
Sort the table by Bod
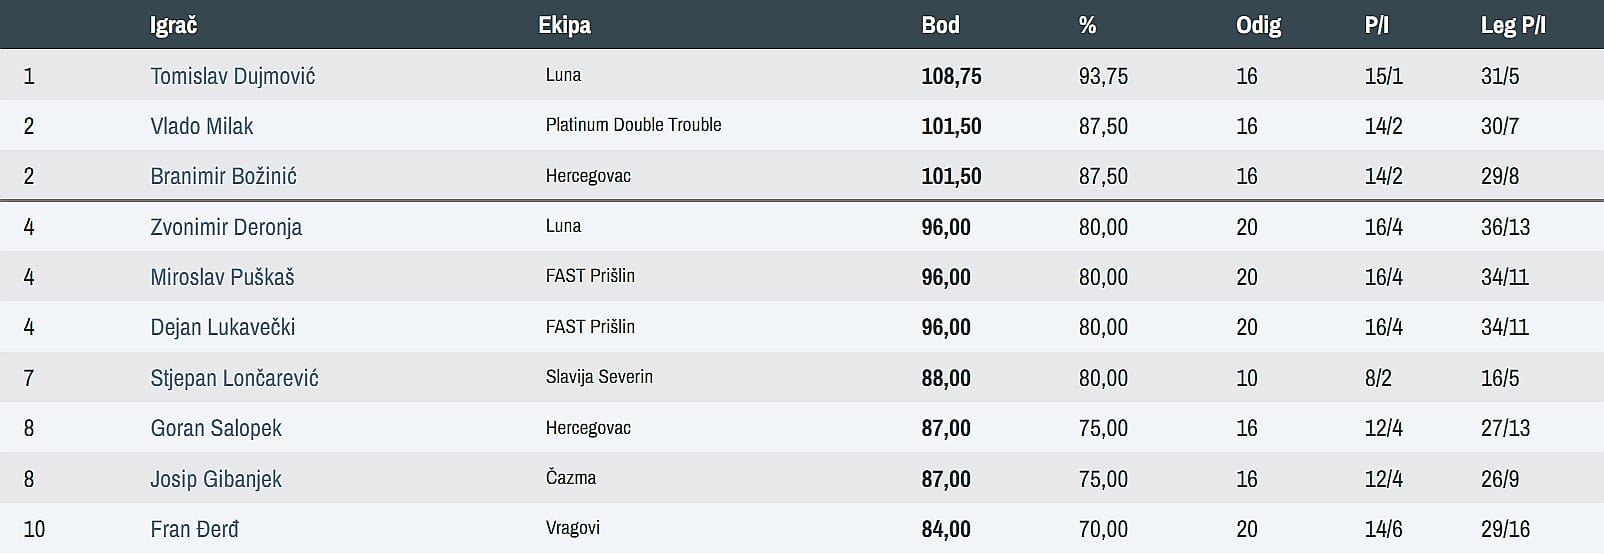[x=940, y=25]
